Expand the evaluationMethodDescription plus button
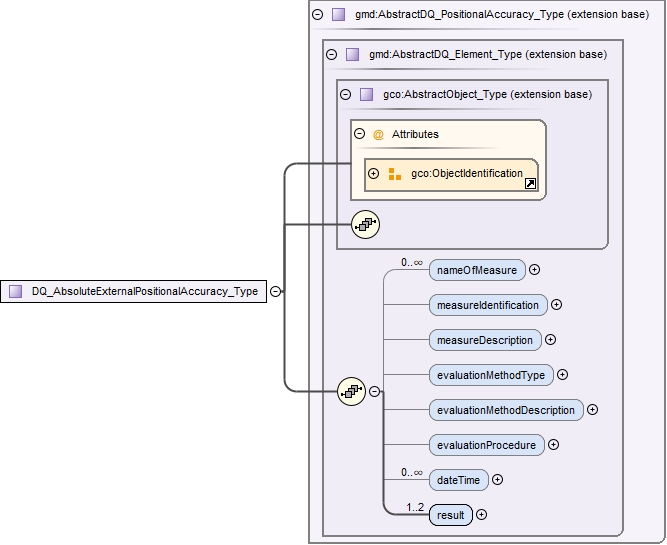667x545 pixels. point(592,409)
